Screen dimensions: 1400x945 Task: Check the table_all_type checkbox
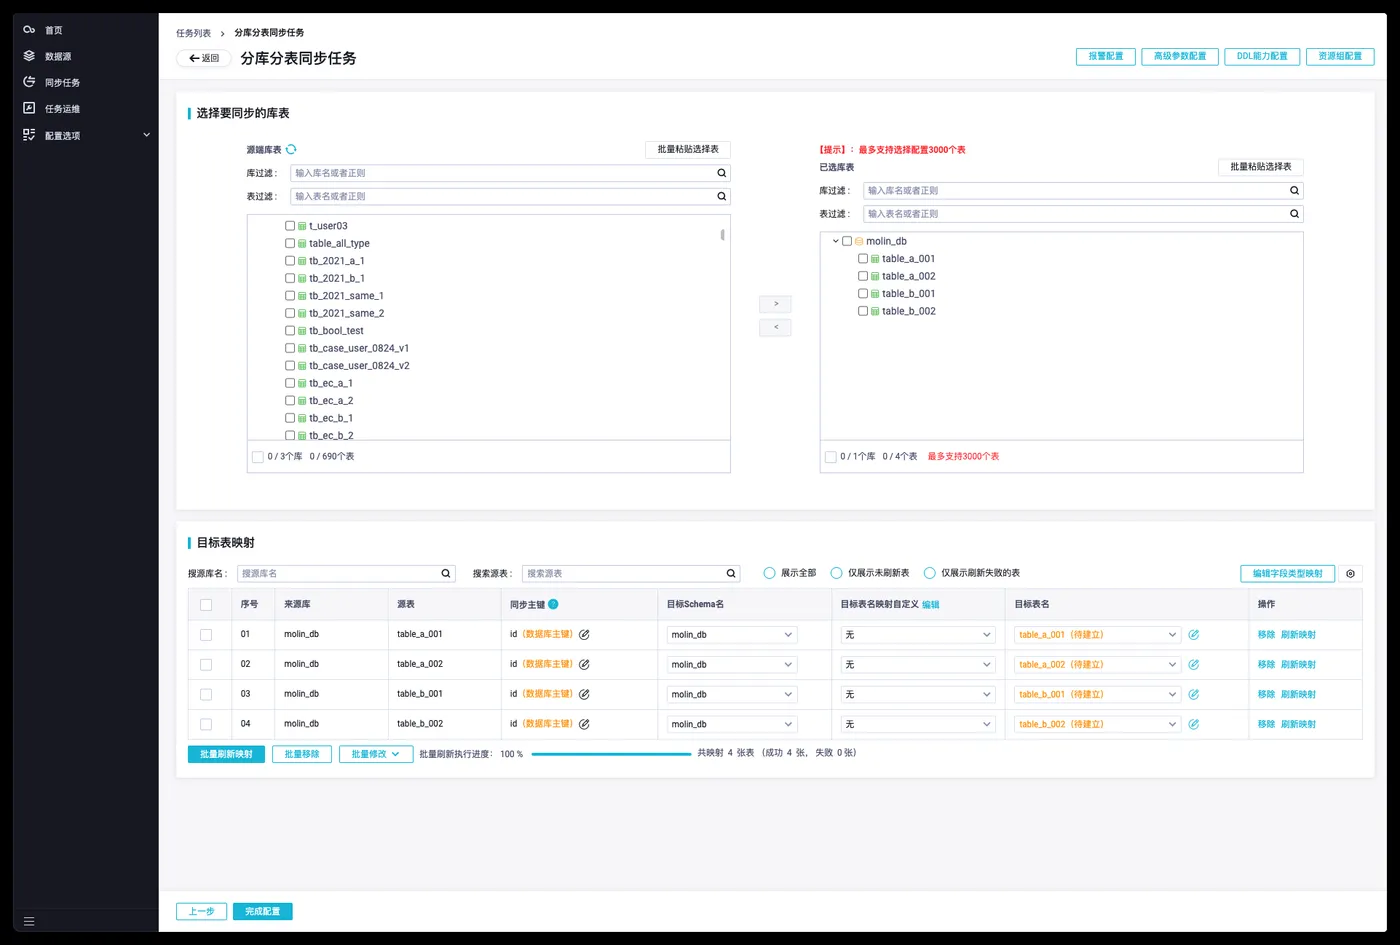click(290, 243)
